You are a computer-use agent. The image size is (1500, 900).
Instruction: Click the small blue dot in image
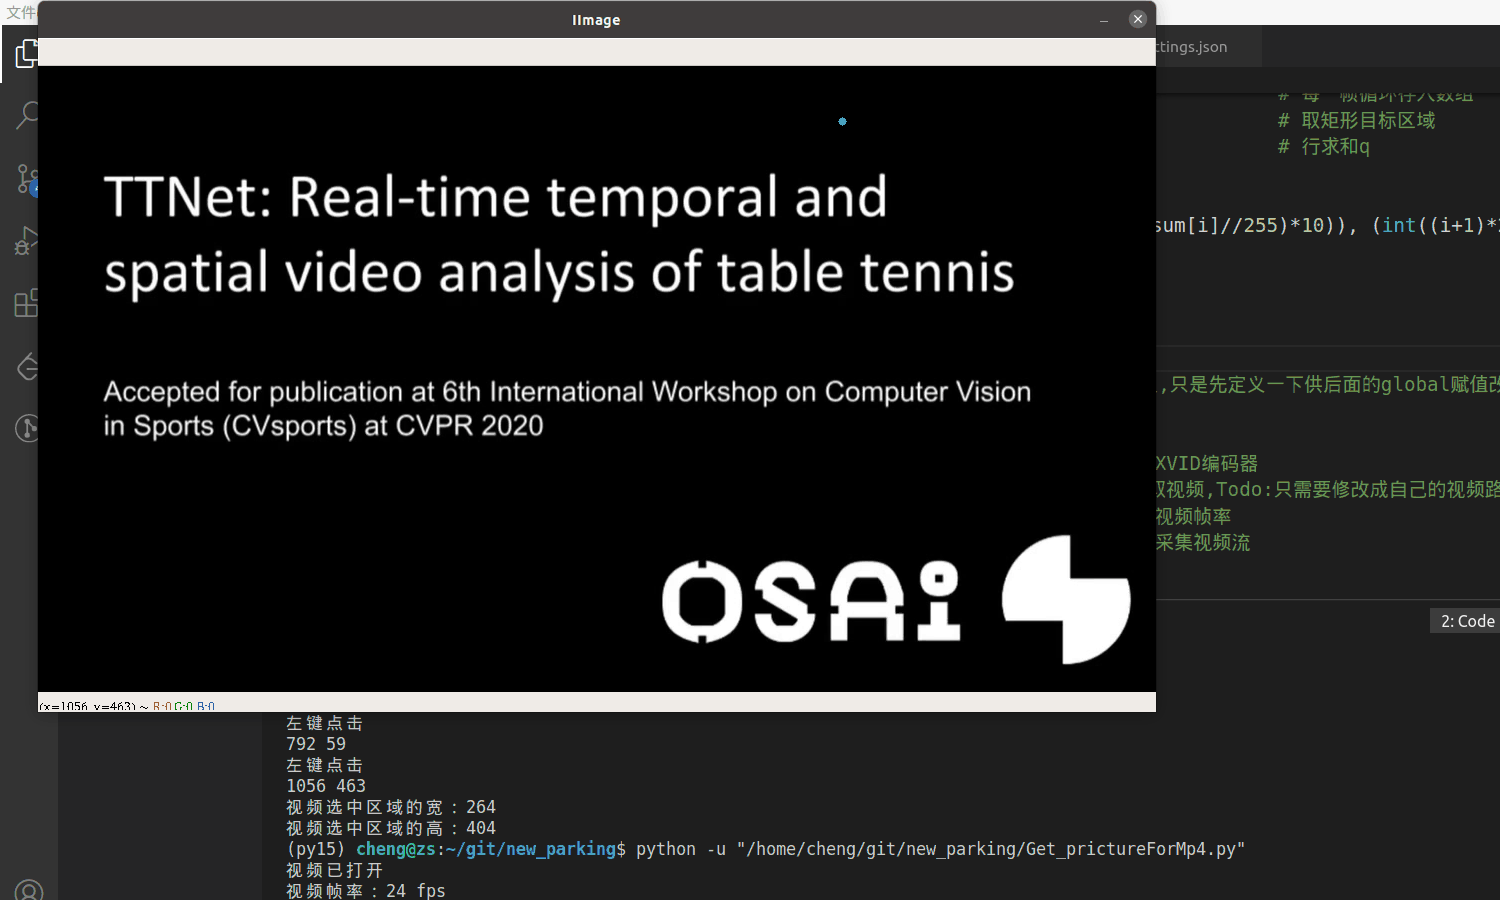(842, 121)
